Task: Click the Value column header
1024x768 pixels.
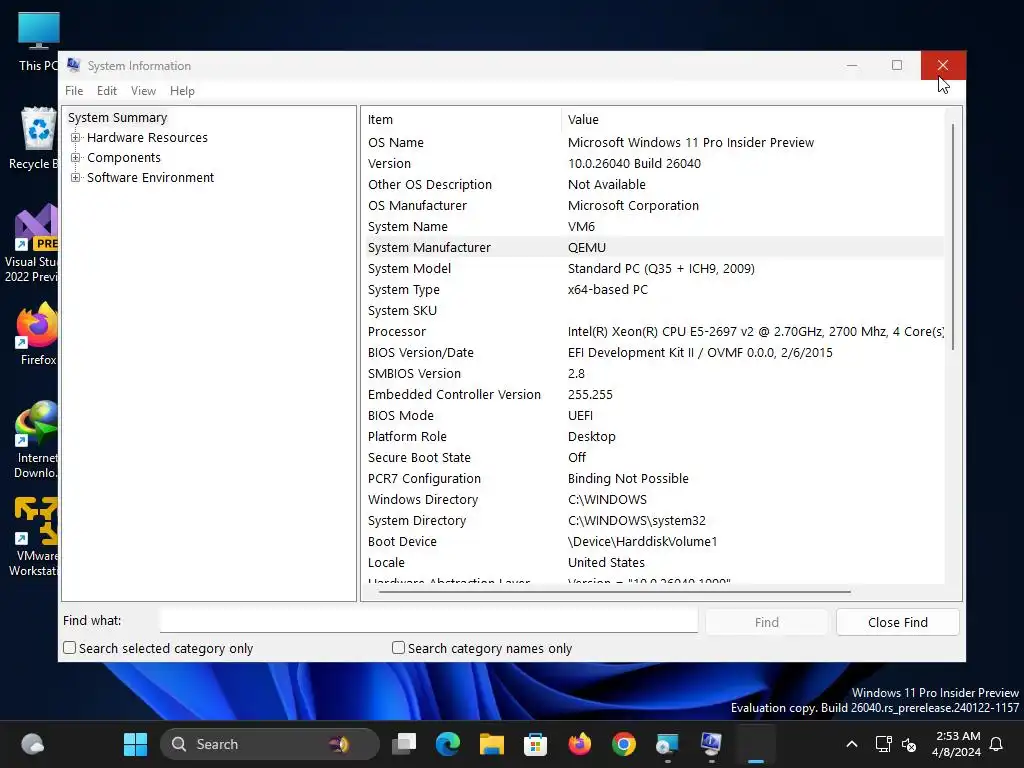Action: click(x=752, y=120)
